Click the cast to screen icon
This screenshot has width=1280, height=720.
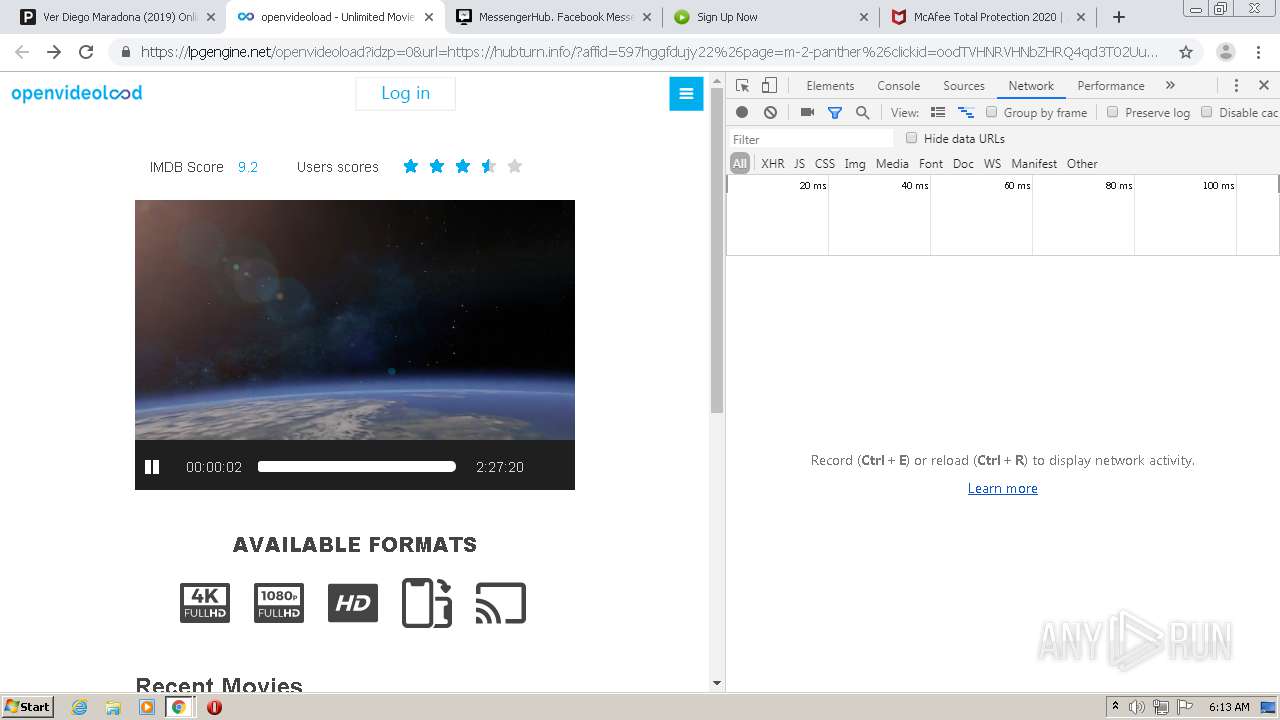501,603
